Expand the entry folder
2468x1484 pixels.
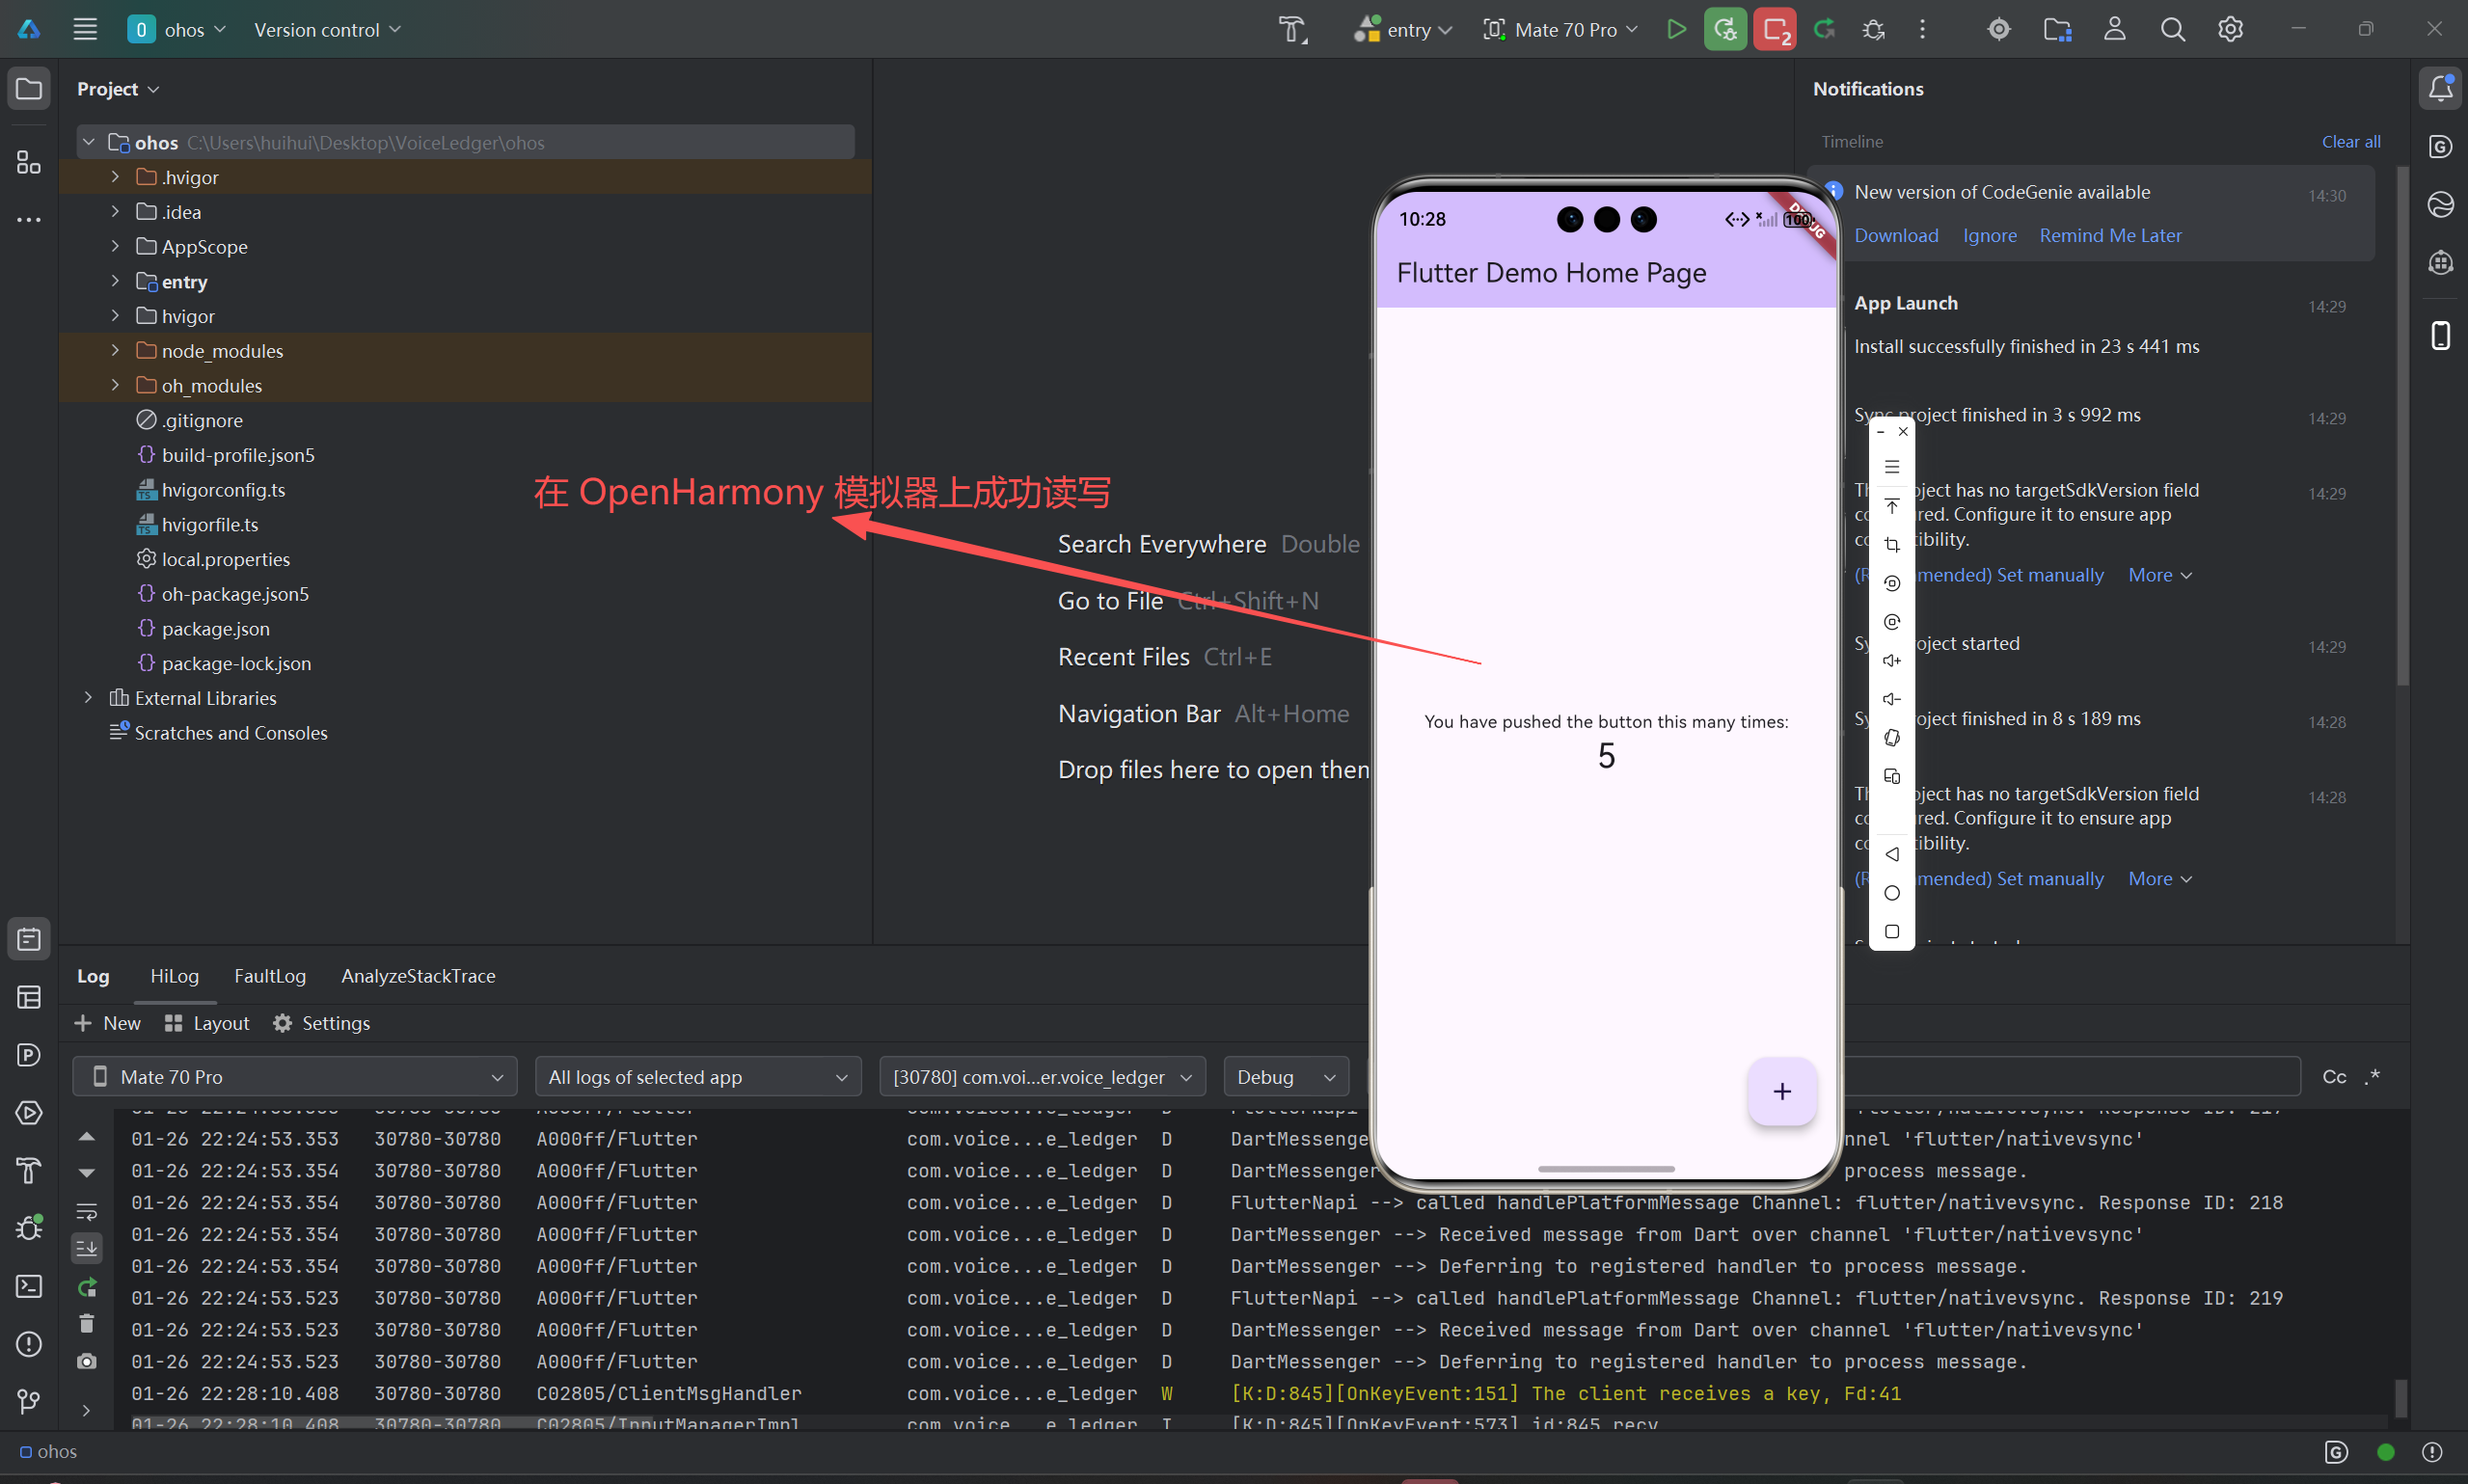[115, 281]
